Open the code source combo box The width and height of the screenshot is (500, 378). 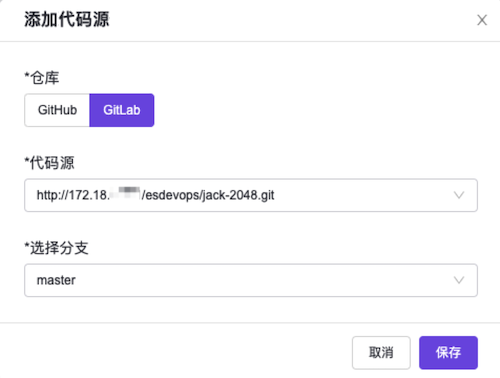pos(251,195)
